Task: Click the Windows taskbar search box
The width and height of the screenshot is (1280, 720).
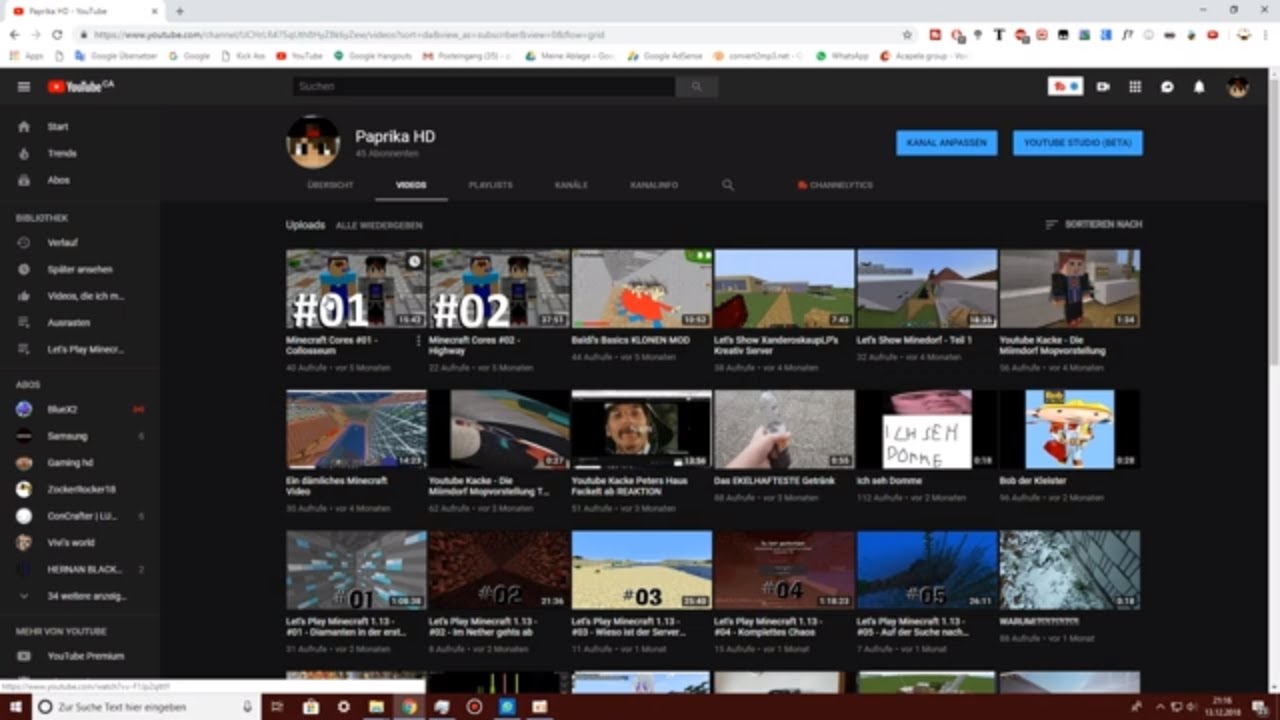Action: pyautogui.click(x=147, y=707)
